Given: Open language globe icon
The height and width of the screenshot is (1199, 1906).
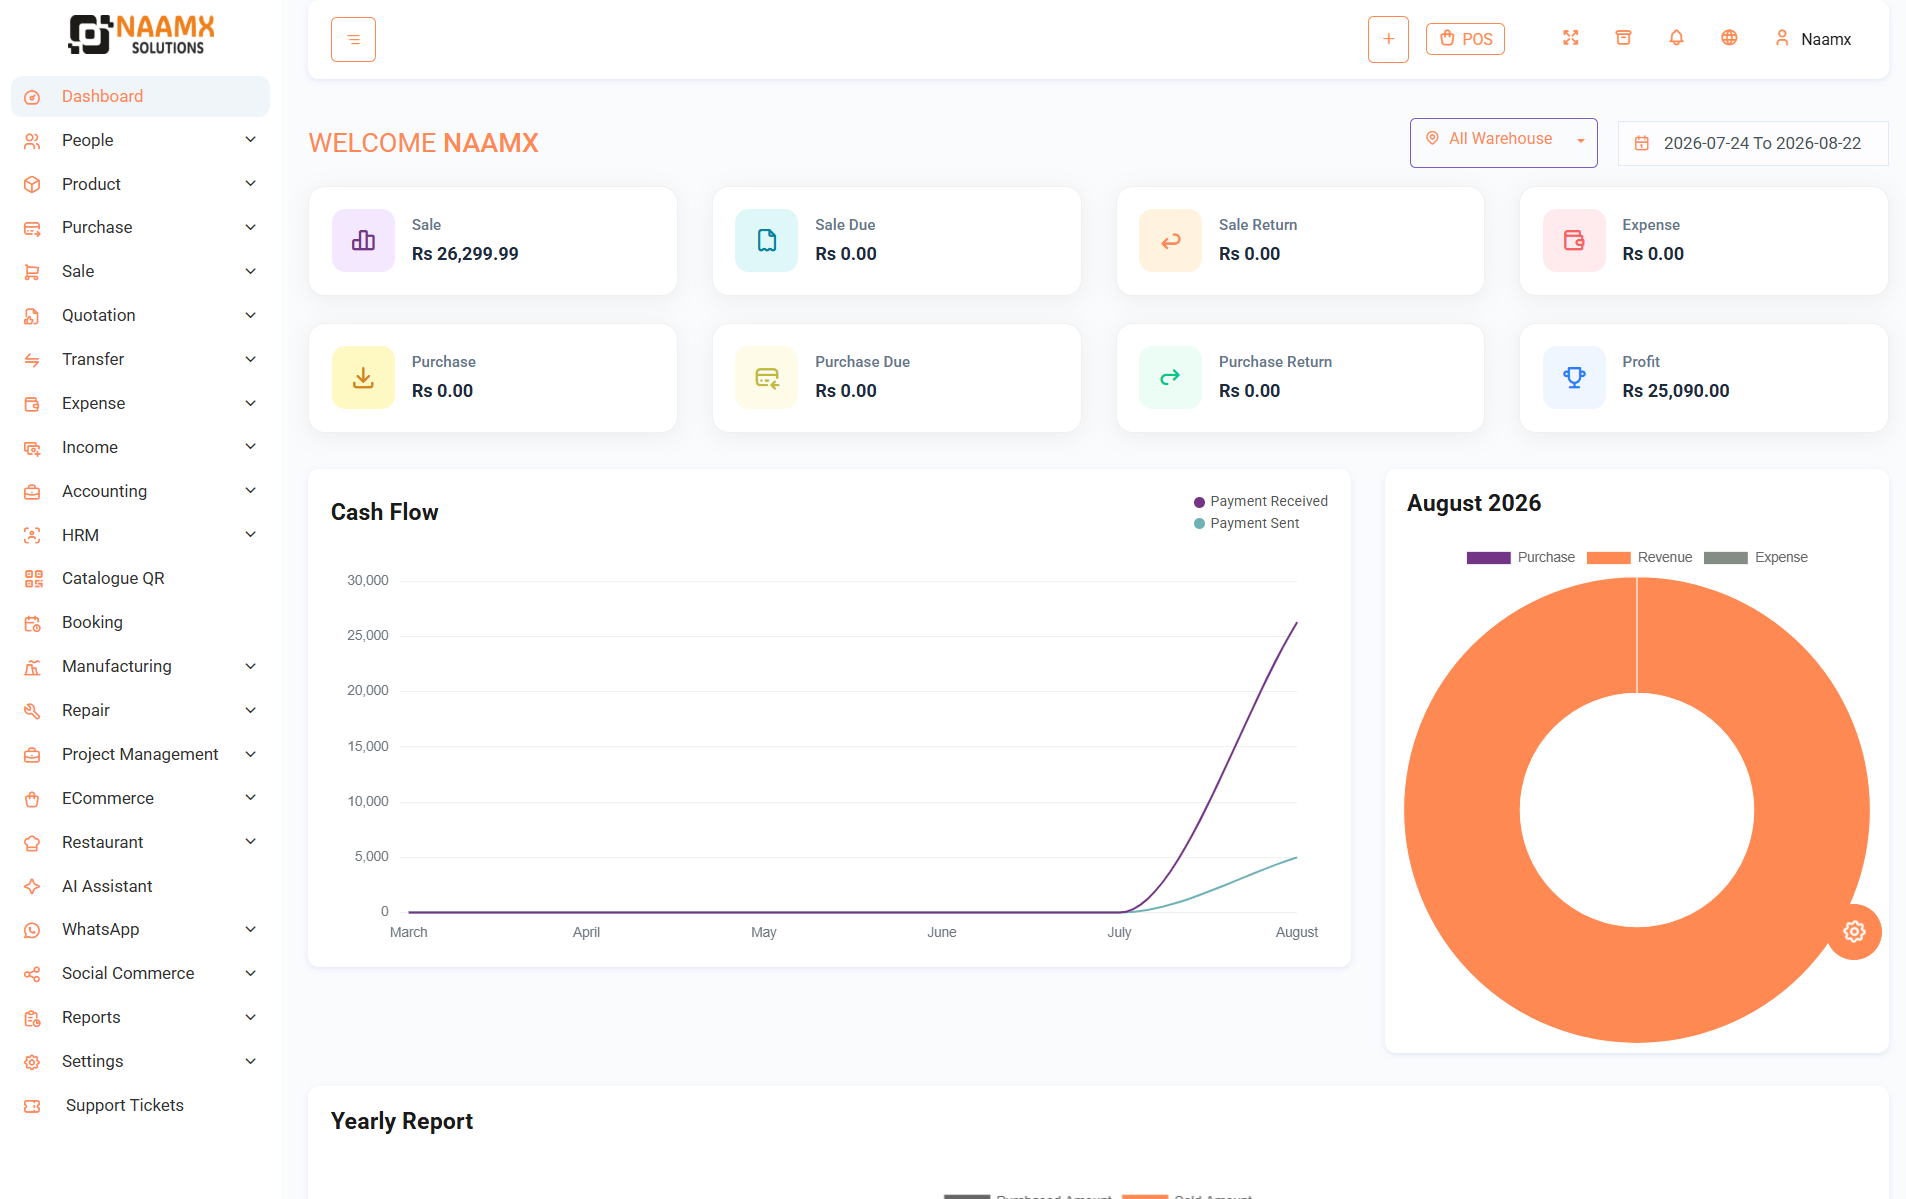Looking at the screenshot, I should coord(1729,38).
